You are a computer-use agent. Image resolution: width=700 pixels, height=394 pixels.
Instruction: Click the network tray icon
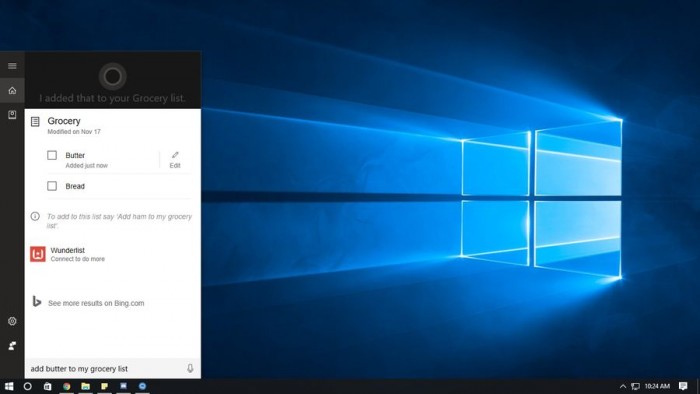[x=635, y=386]
